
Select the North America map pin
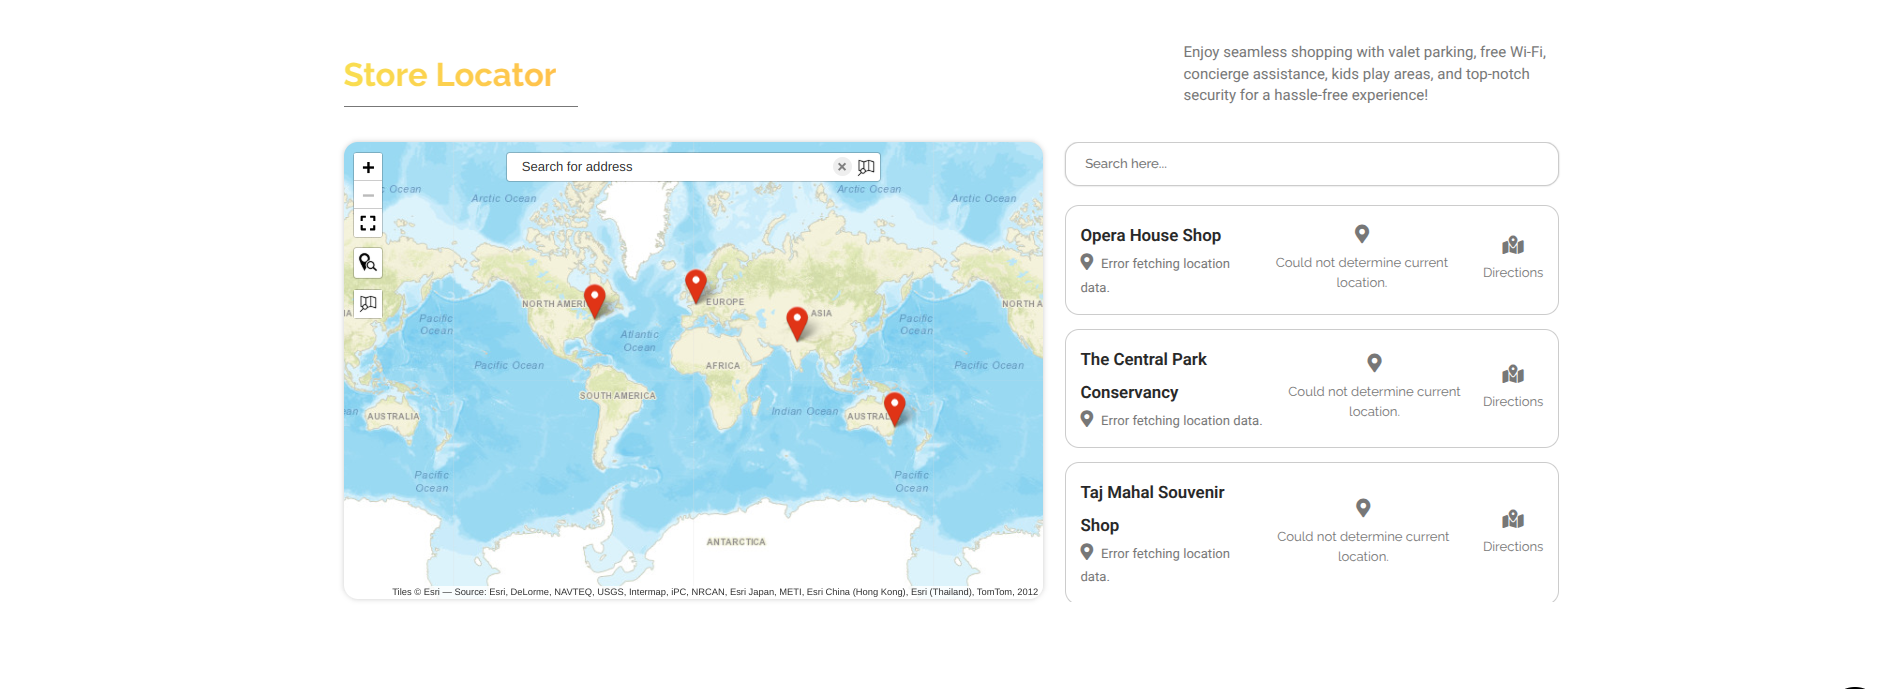pos(594,299)
